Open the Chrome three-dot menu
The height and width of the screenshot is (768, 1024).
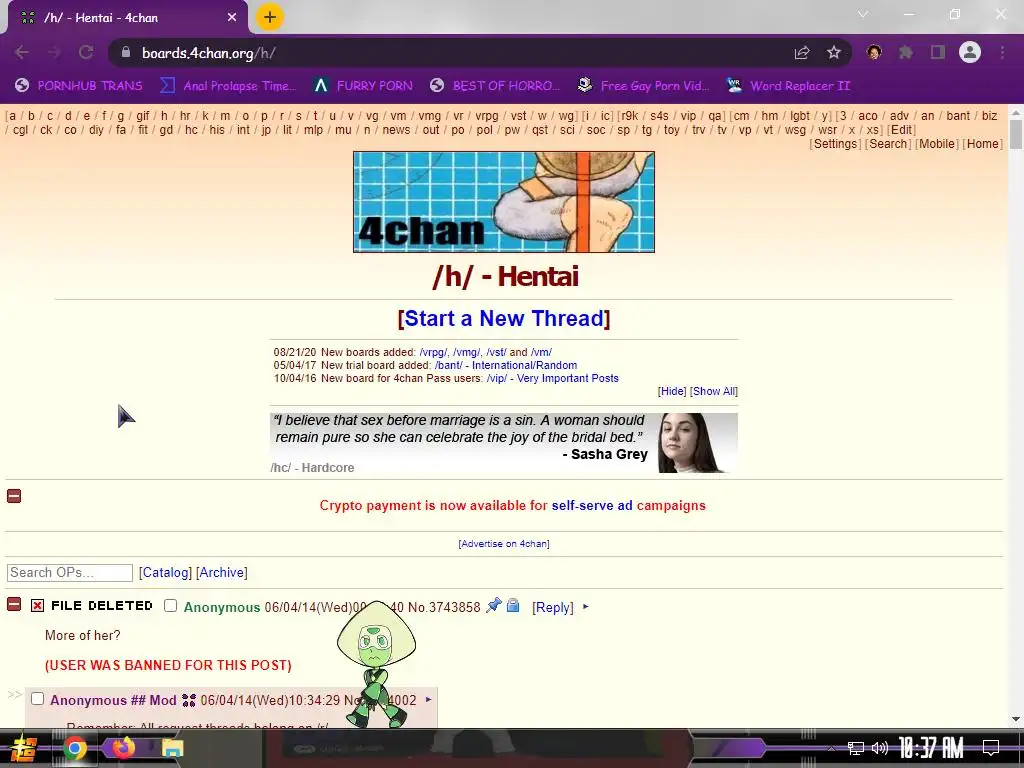coord(1002,52)
